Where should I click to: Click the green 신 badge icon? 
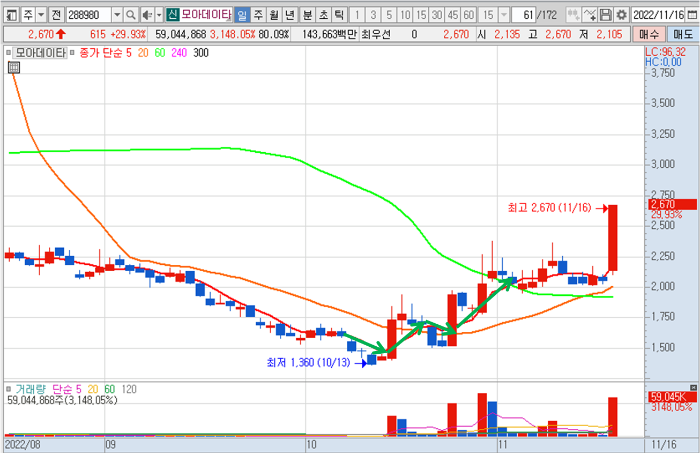(172, 15)
